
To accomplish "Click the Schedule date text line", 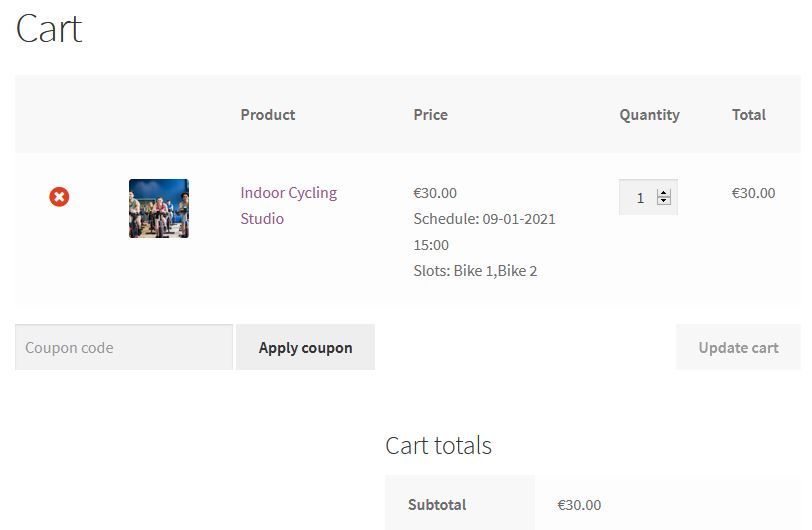I will coord(484,219).
